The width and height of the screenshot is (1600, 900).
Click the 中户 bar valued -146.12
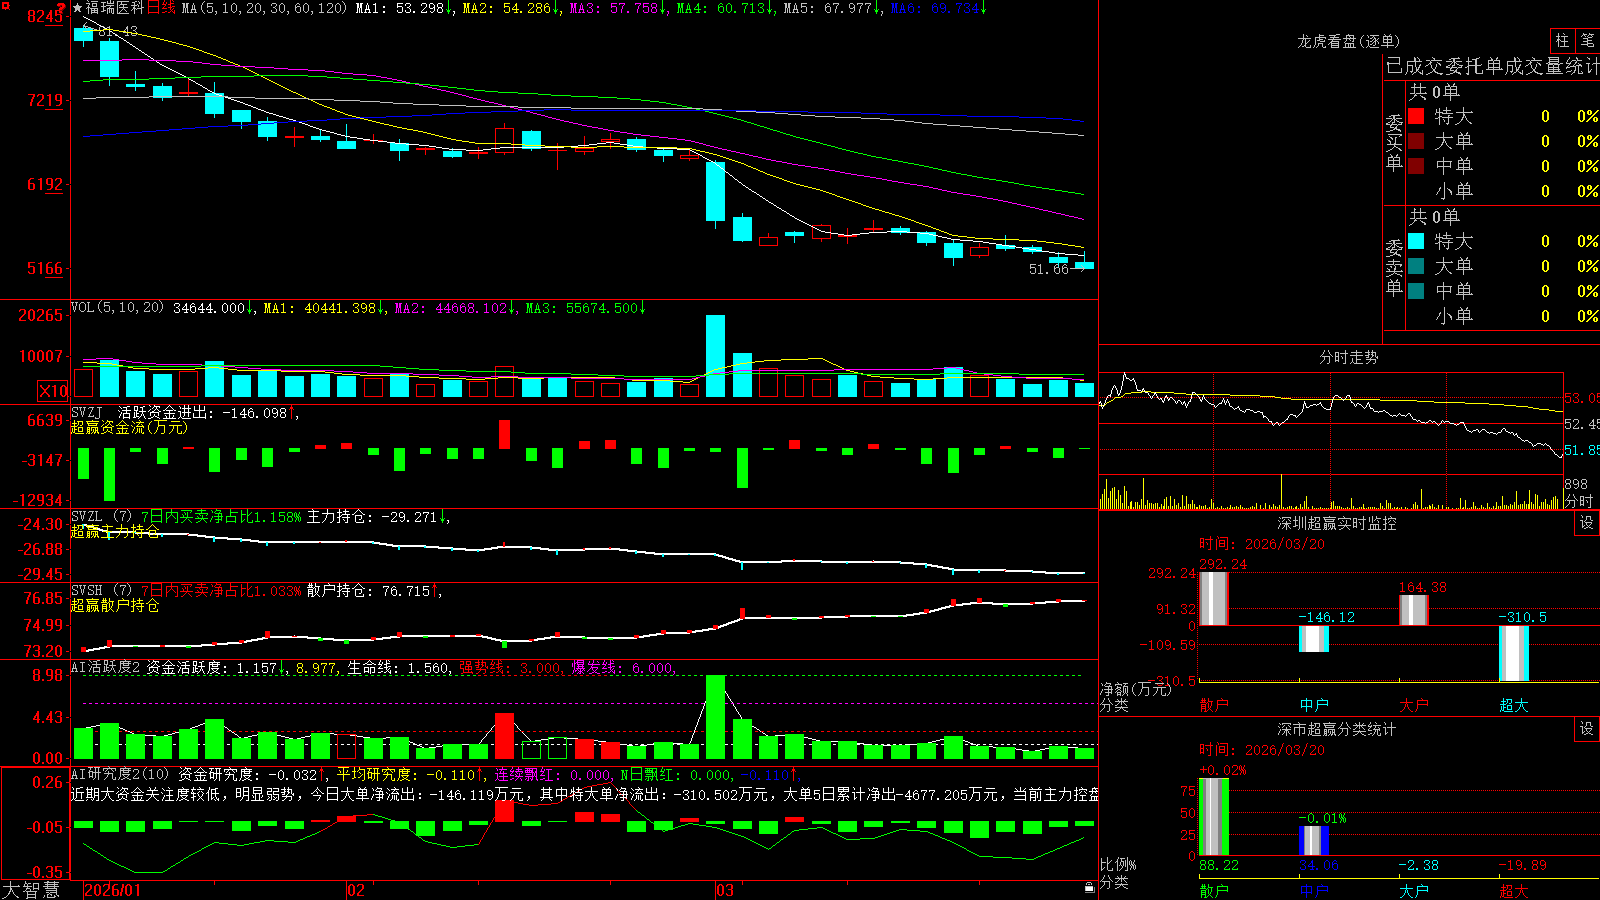tap(1314, 639)
